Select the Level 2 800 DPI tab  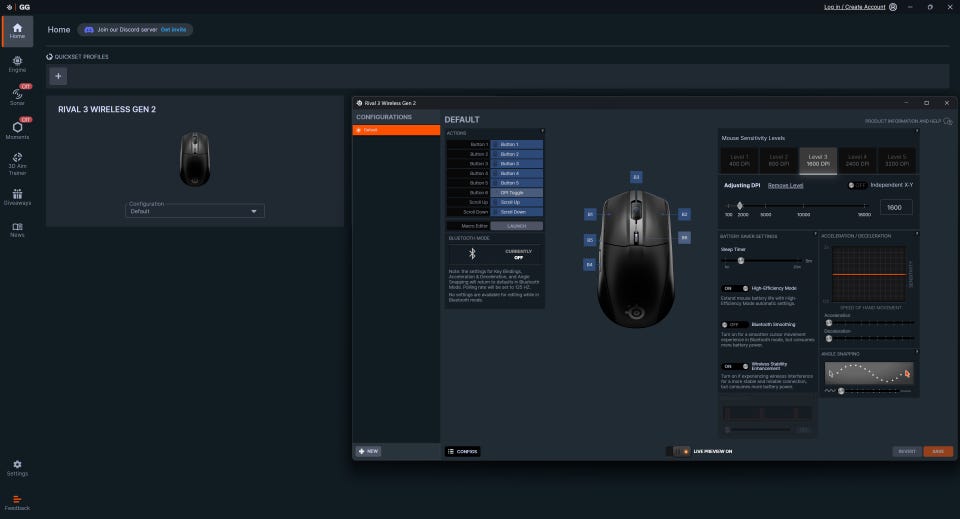(x=778, y=160)
